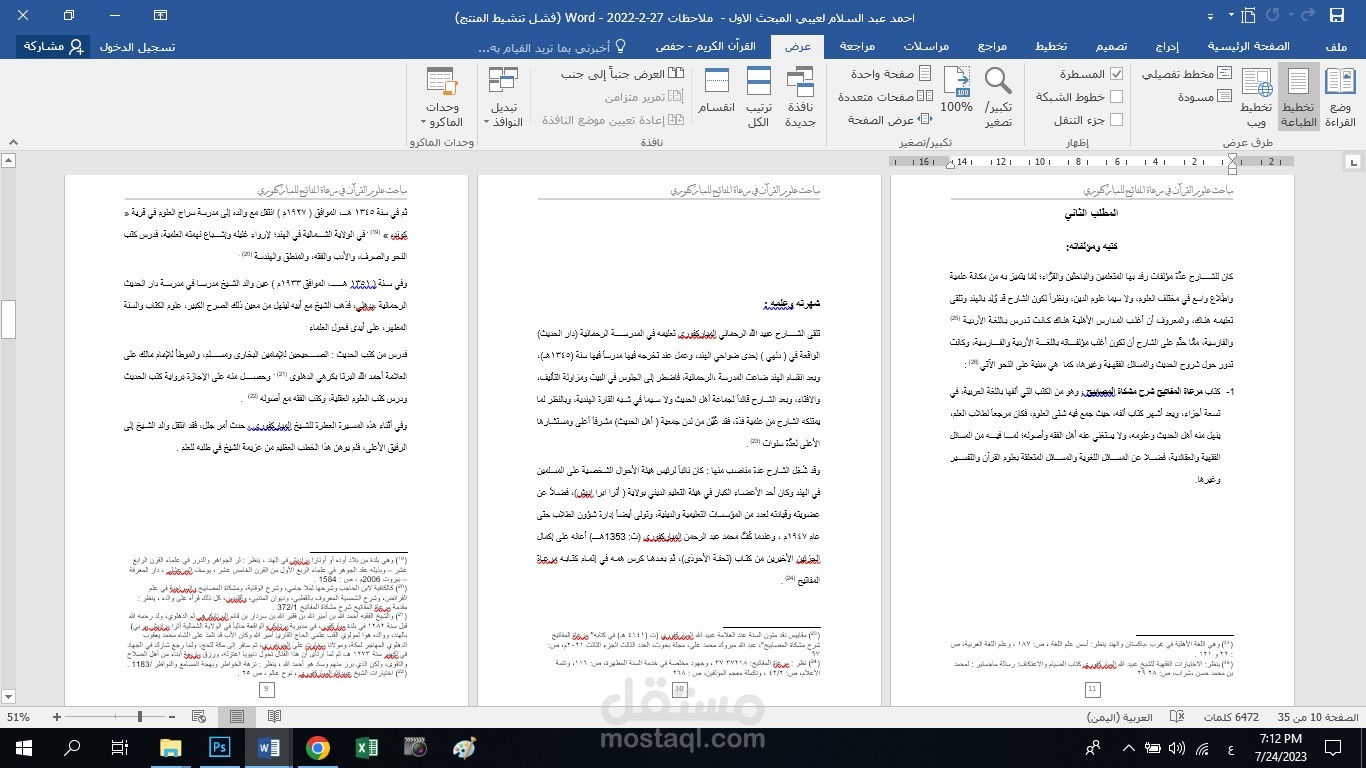
Task: Open Excel from the taskbar
Action: [367, 747]
